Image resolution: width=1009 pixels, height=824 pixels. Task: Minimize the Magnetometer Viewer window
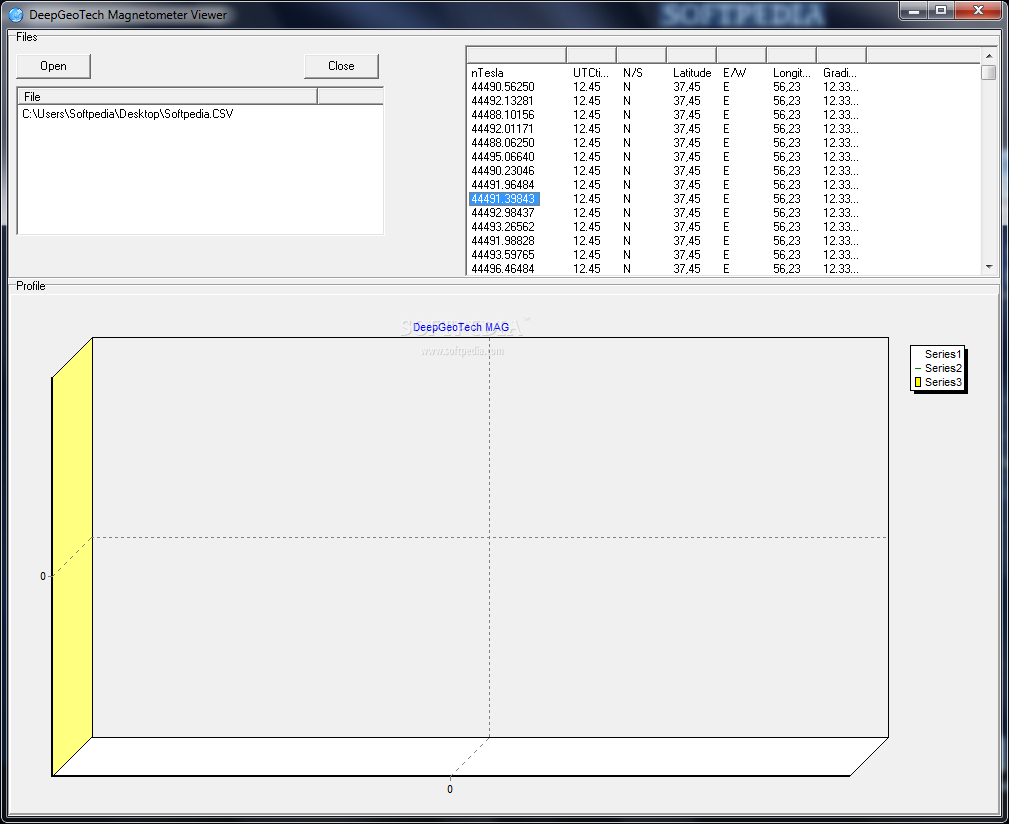pos(914,10)
